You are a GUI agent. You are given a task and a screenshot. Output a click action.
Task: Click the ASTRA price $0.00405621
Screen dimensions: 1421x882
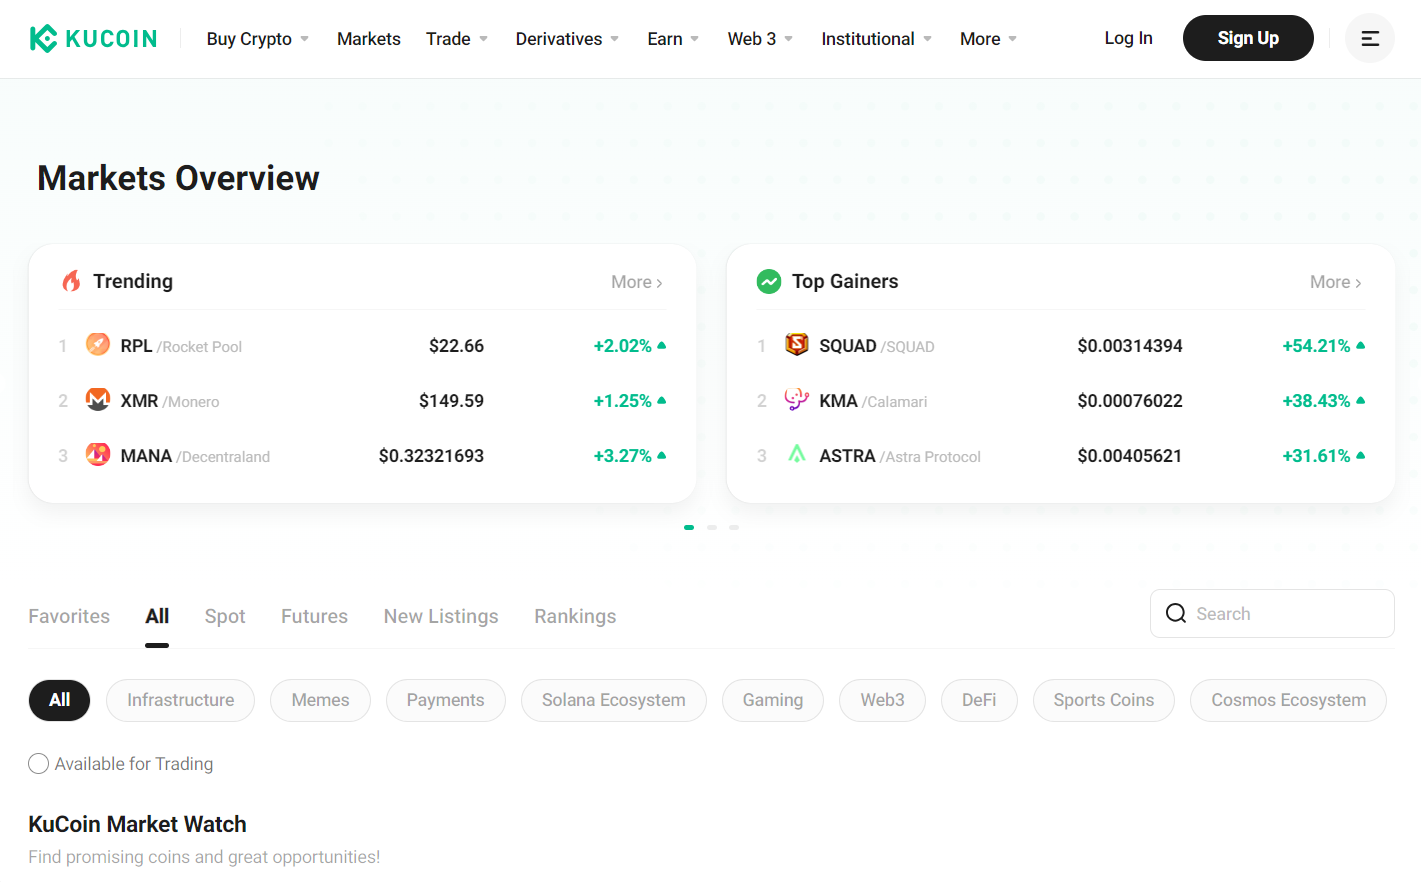tap(1130, 456)
